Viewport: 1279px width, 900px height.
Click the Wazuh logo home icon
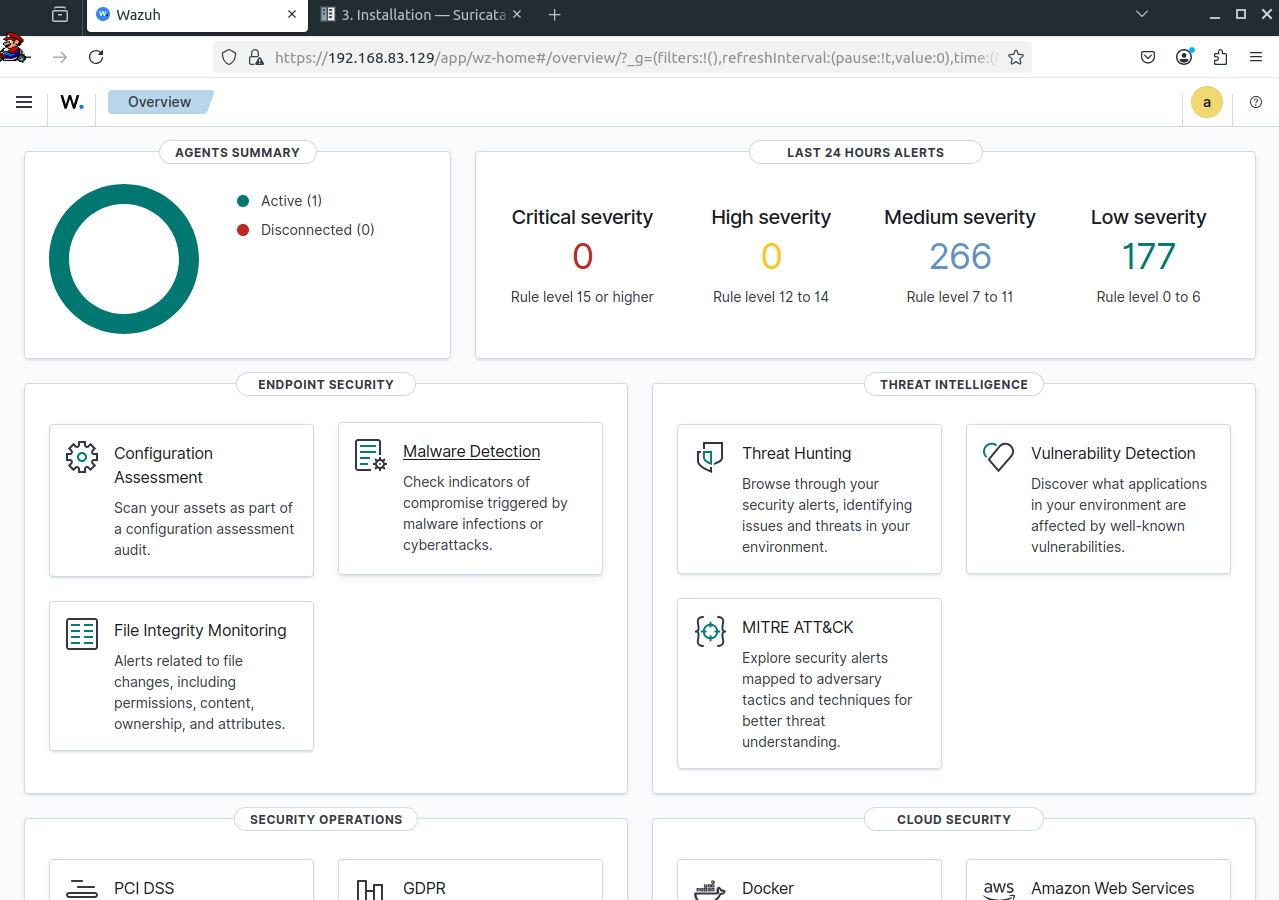click(x=72, y=102)
